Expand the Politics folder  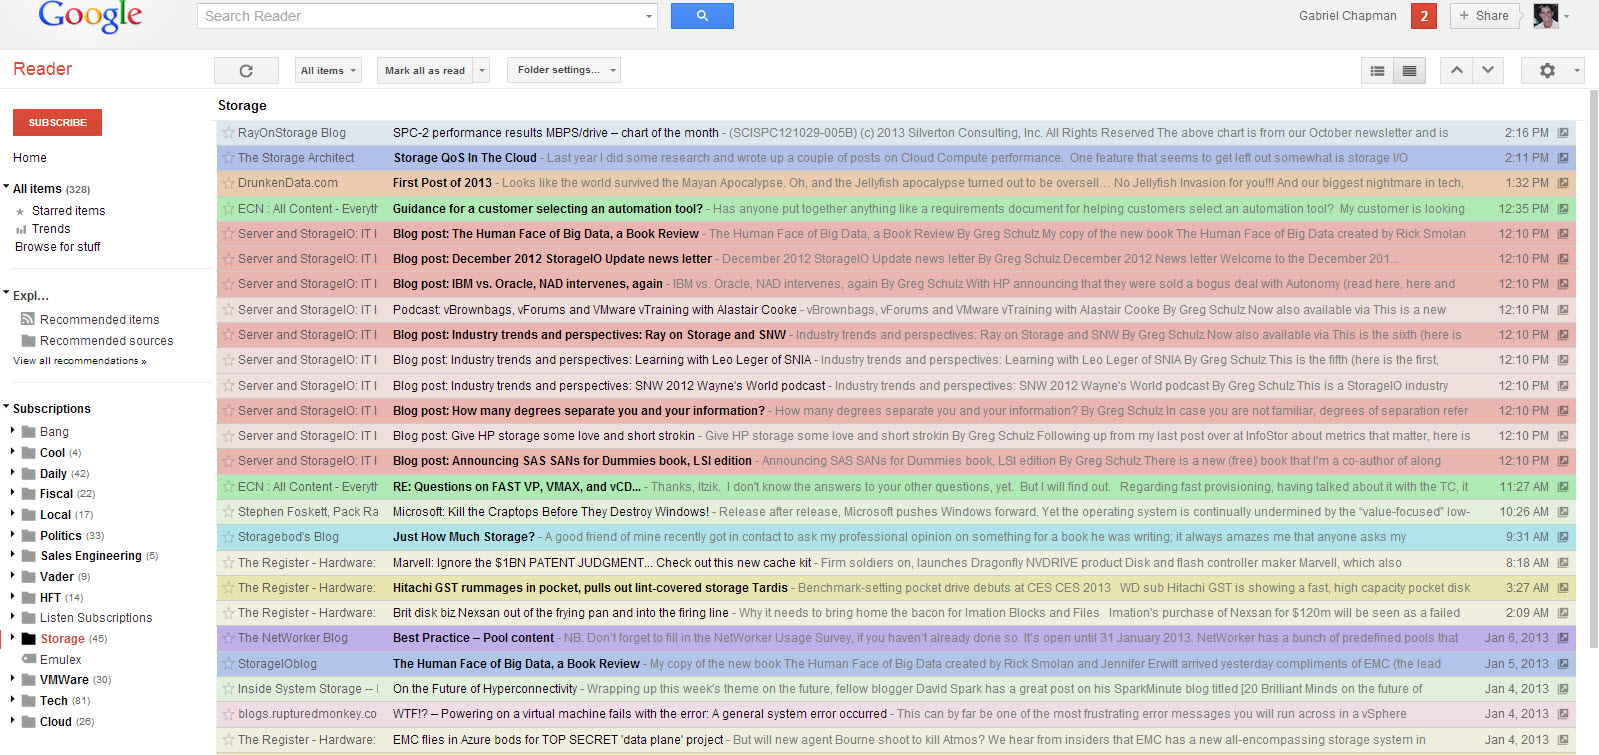coord(13,535)
